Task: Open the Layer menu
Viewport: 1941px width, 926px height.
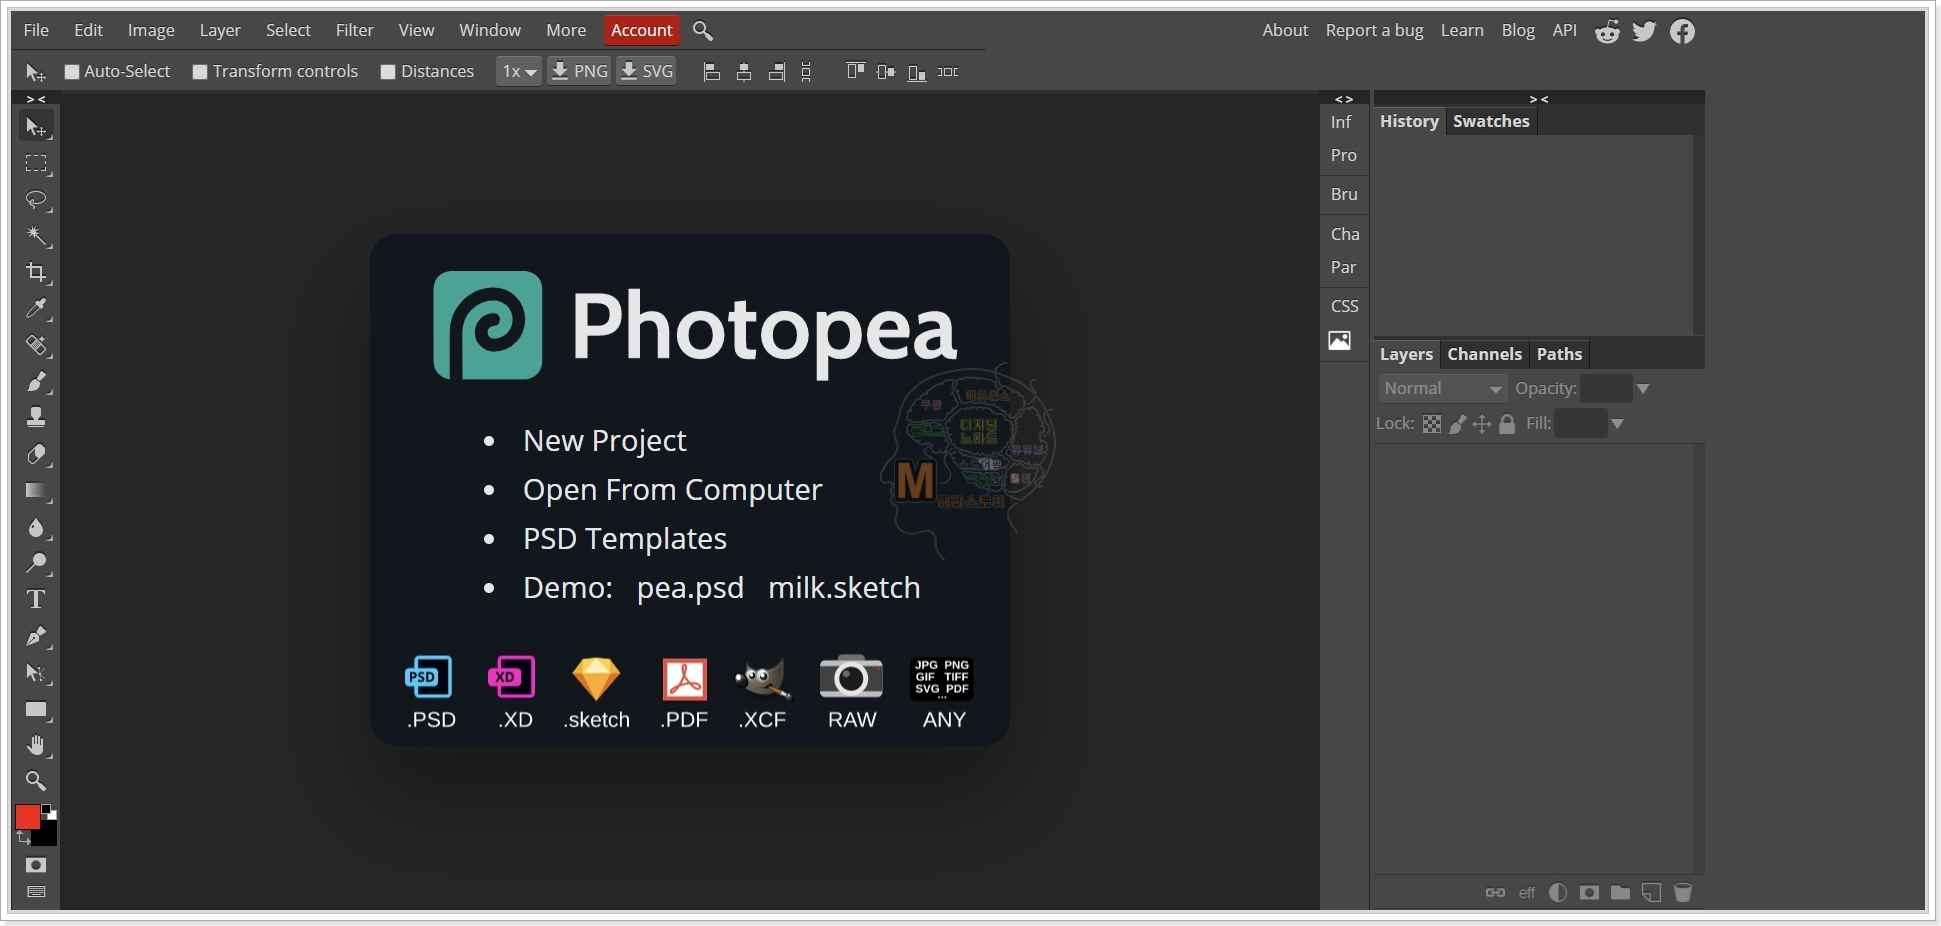Action: (x=220, y=31)
